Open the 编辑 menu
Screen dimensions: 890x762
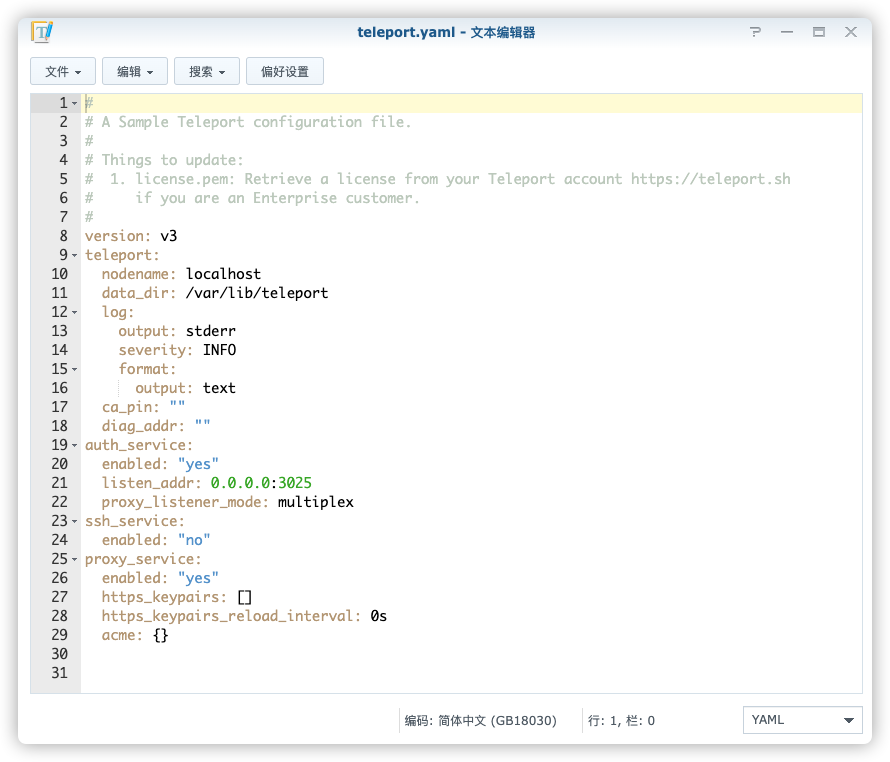click(135, 71)
